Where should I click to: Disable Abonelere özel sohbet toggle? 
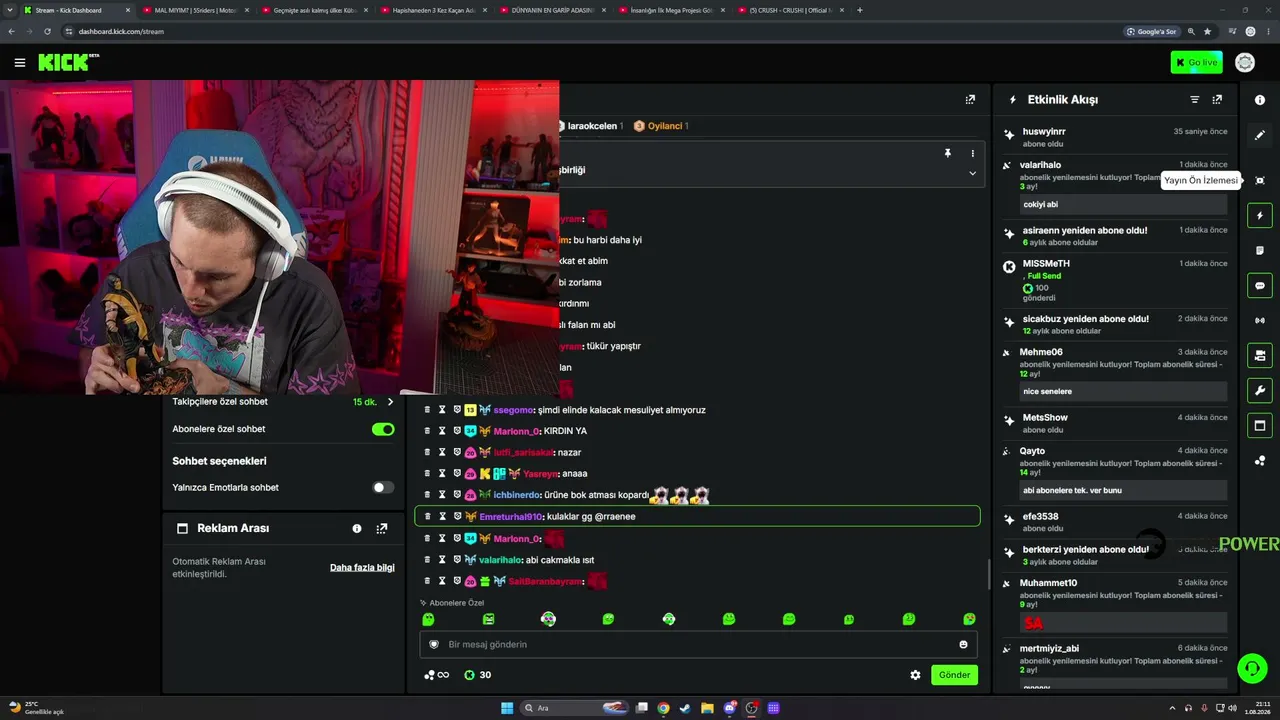[x=383, y=429]
